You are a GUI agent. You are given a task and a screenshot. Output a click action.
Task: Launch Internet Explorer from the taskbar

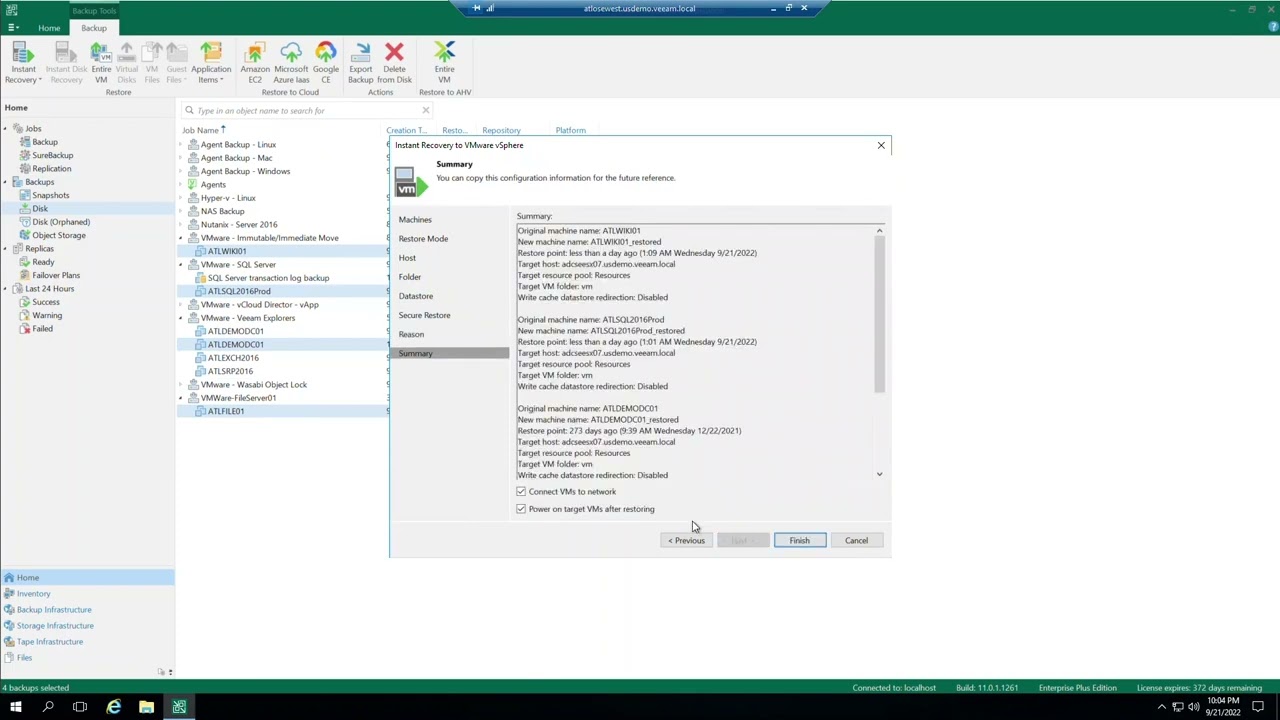click(113, 707)
